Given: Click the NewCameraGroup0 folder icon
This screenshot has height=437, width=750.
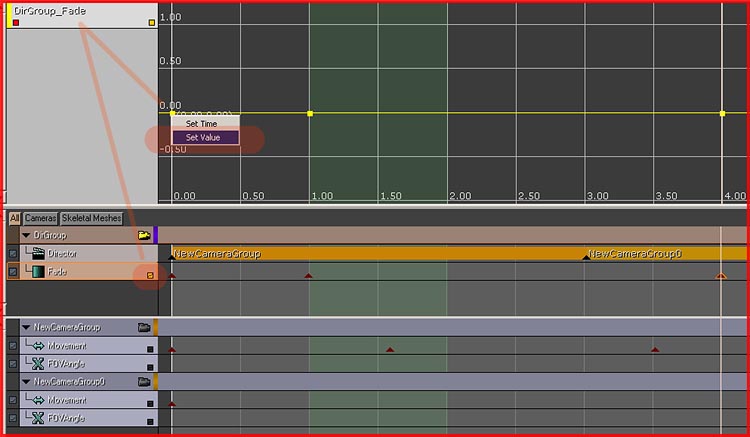Looking at the screenshot, I should coord(144,382).
